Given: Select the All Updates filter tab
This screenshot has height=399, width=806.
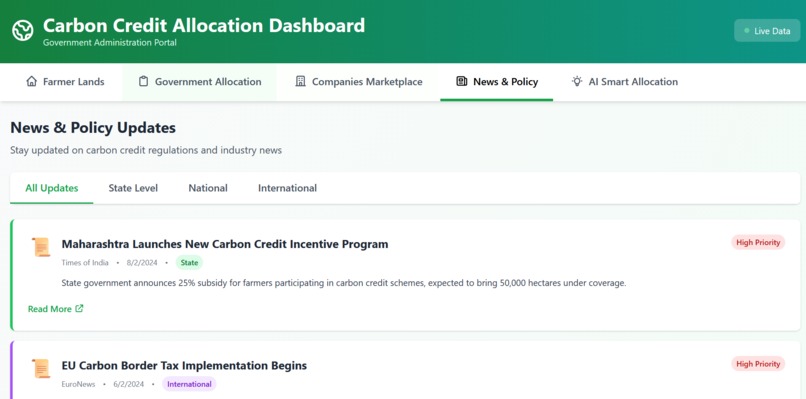Looking at the screenshot, I should (x=52, y=188).
